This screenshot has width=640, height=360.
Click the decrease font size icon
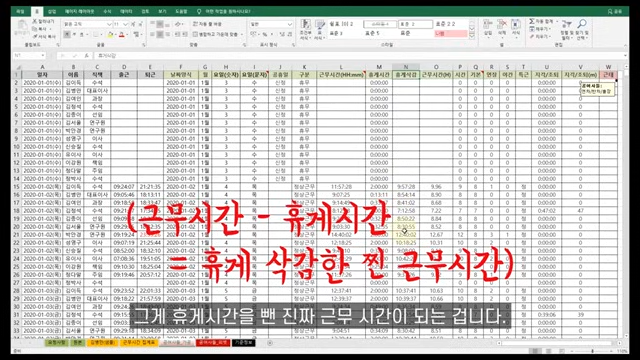[x=140, y=24]
